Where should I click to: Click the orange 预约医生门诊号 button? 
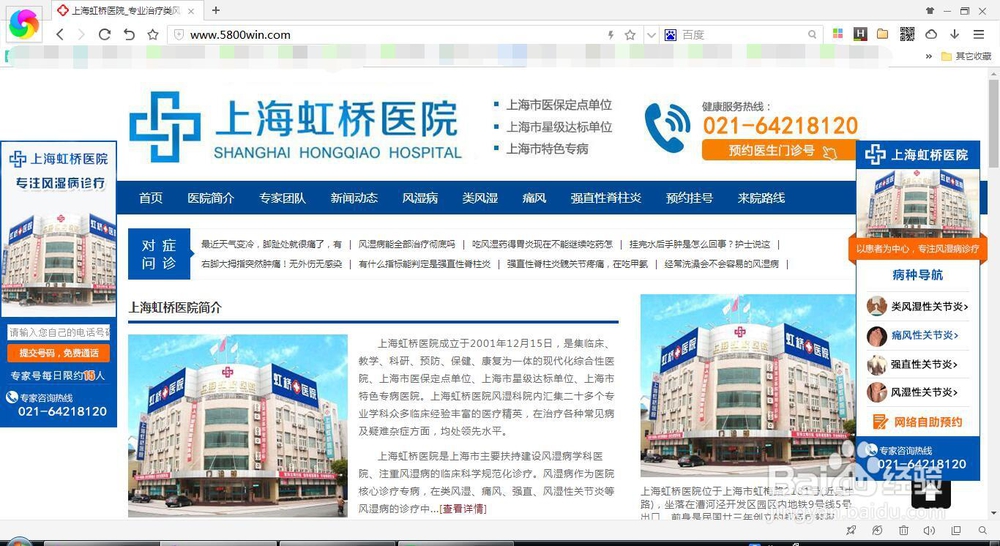pyautogui.click(x=778, y=151)
